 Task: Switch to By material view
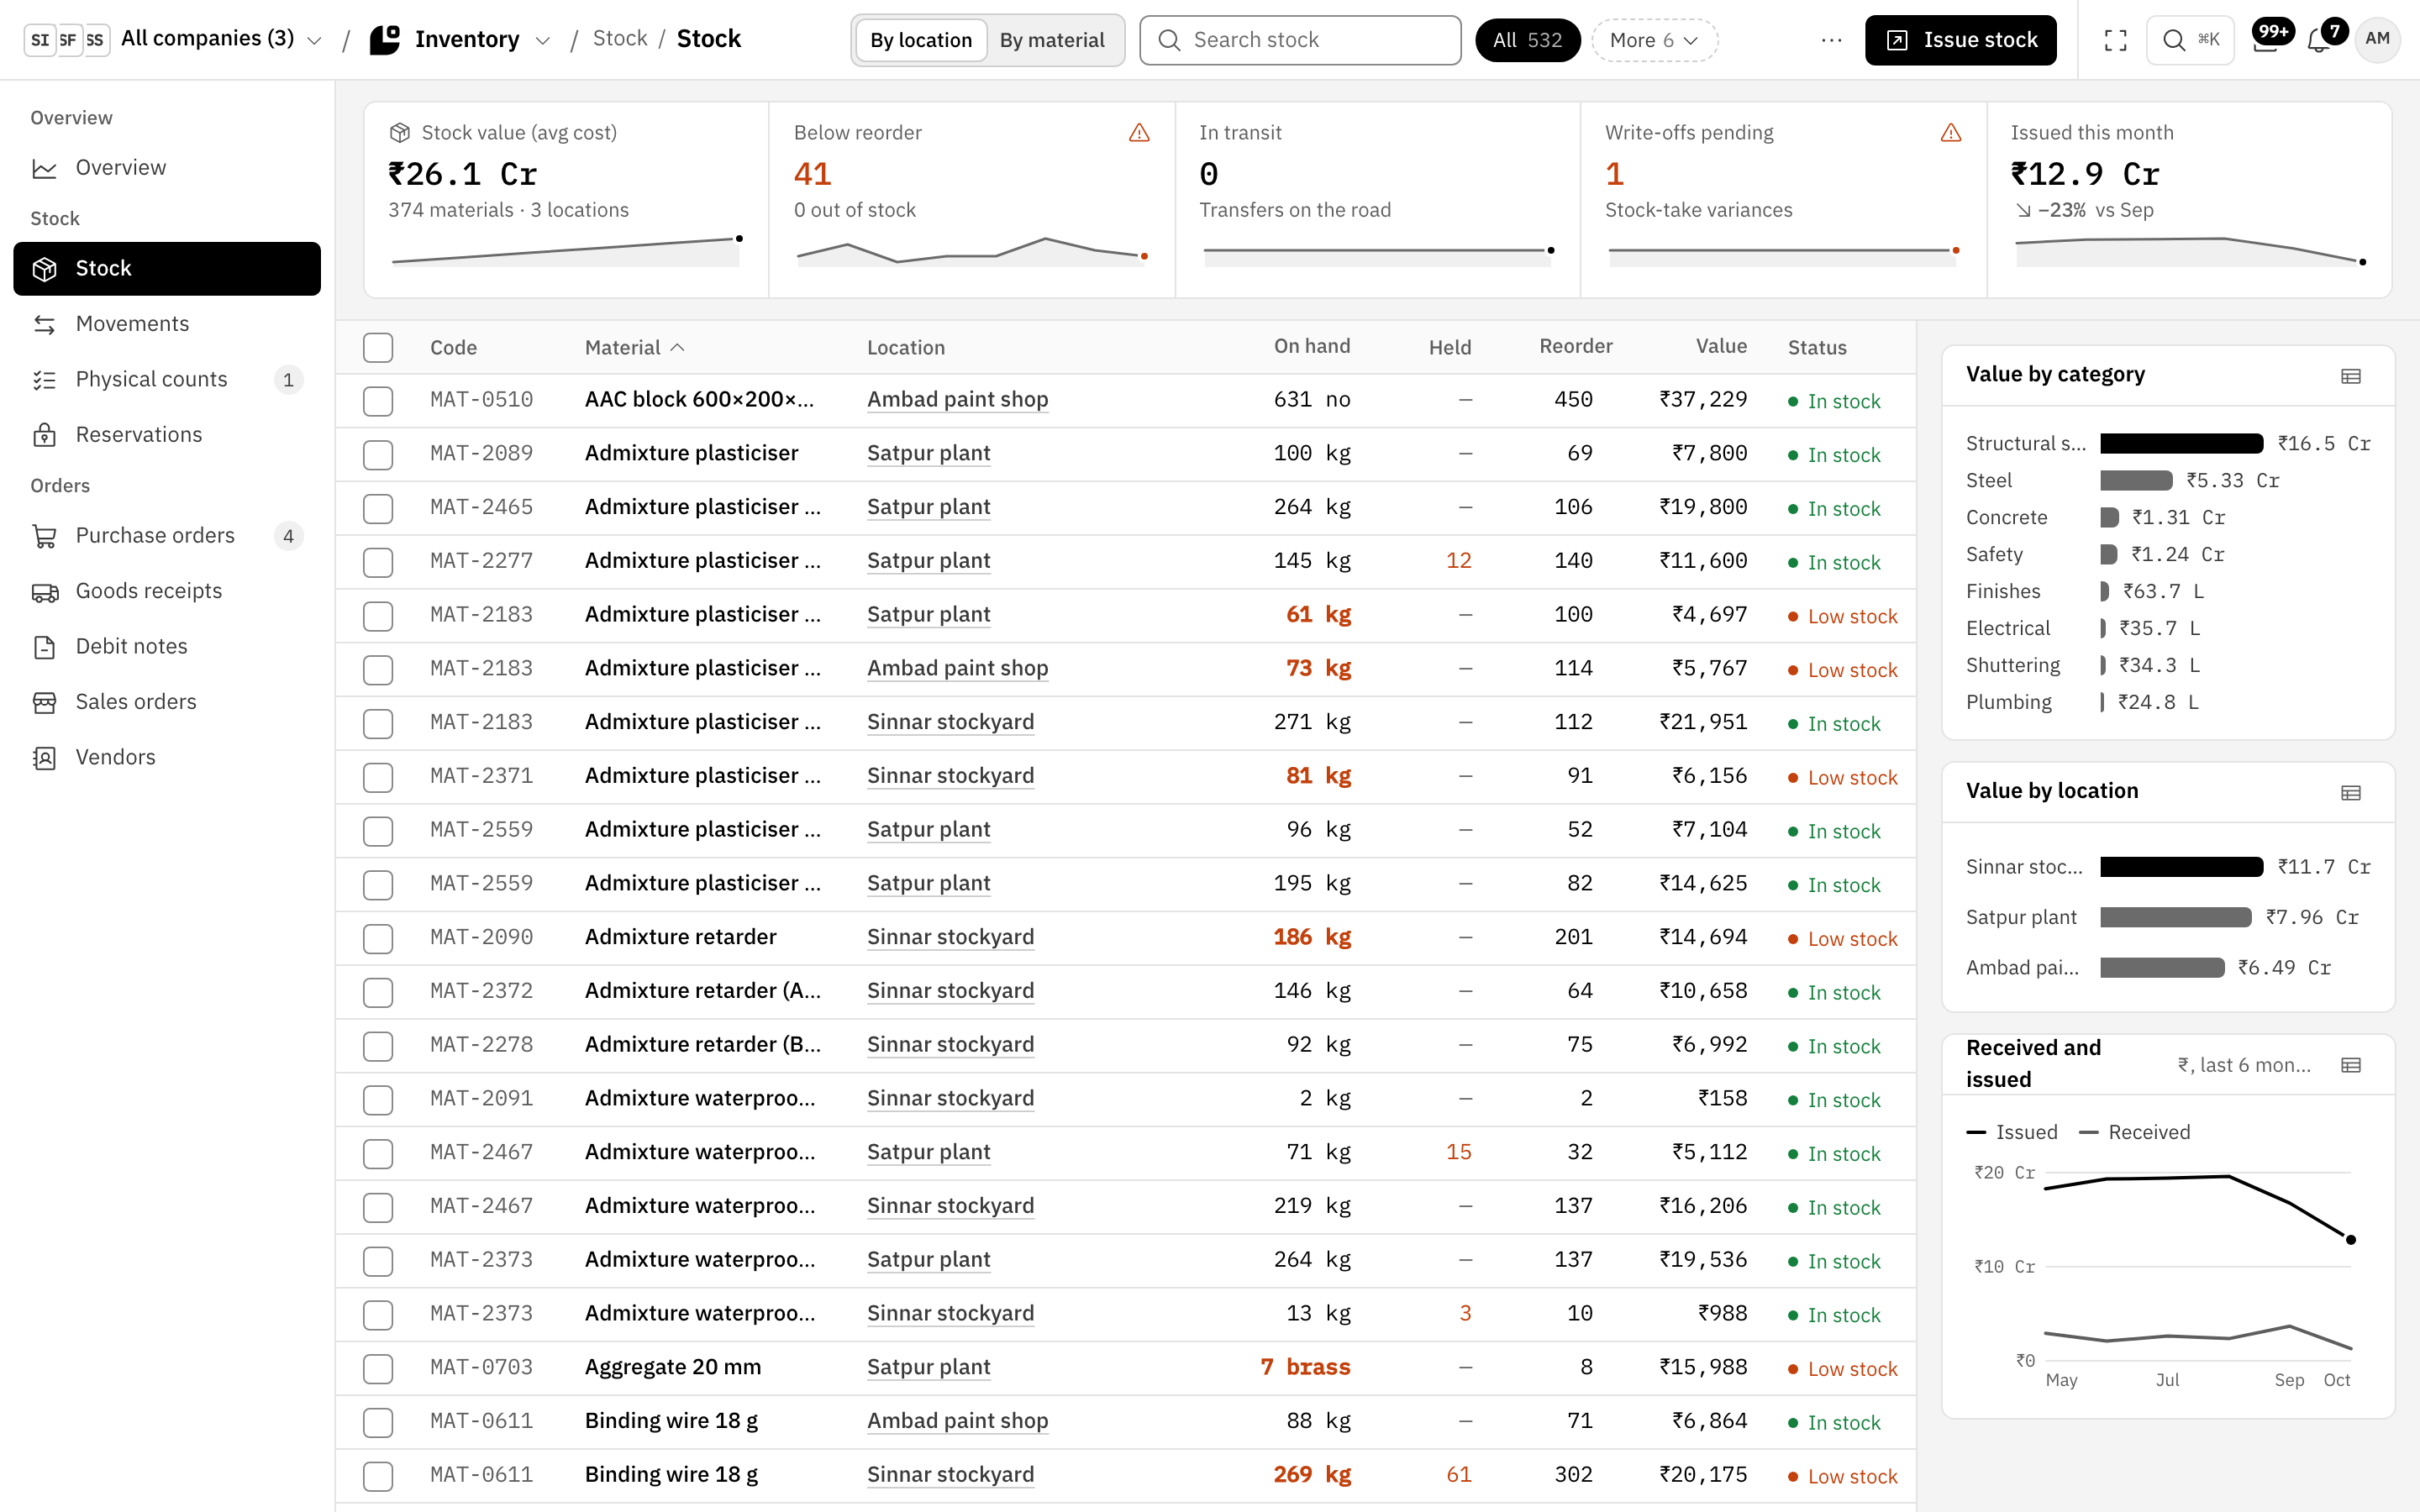click(x=1052, y=40)
